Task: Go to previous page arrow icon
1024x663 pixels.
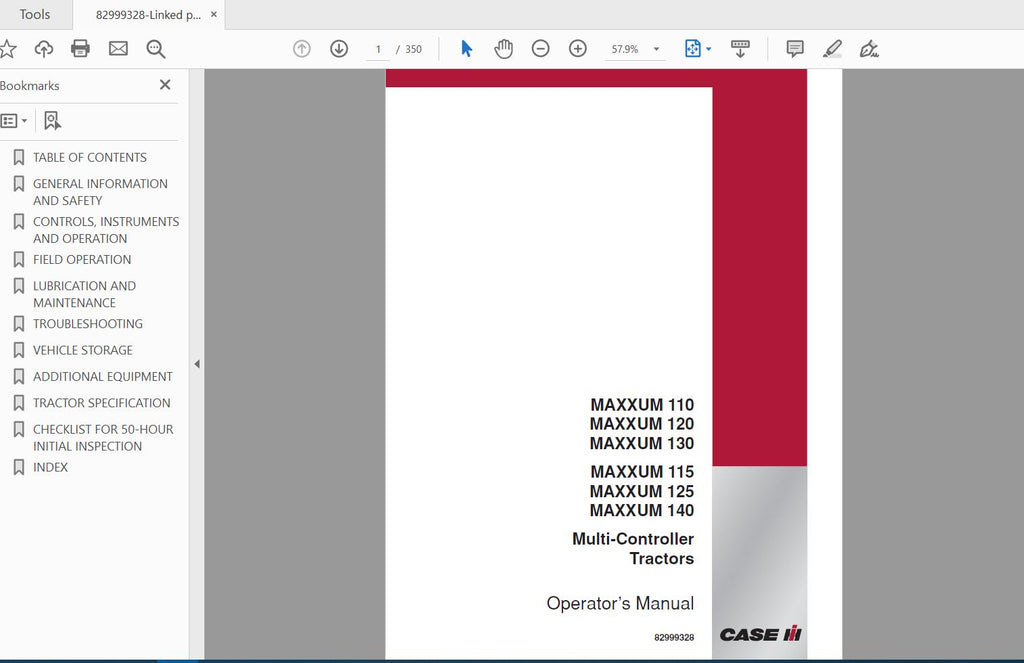Action: pos(302,48)
